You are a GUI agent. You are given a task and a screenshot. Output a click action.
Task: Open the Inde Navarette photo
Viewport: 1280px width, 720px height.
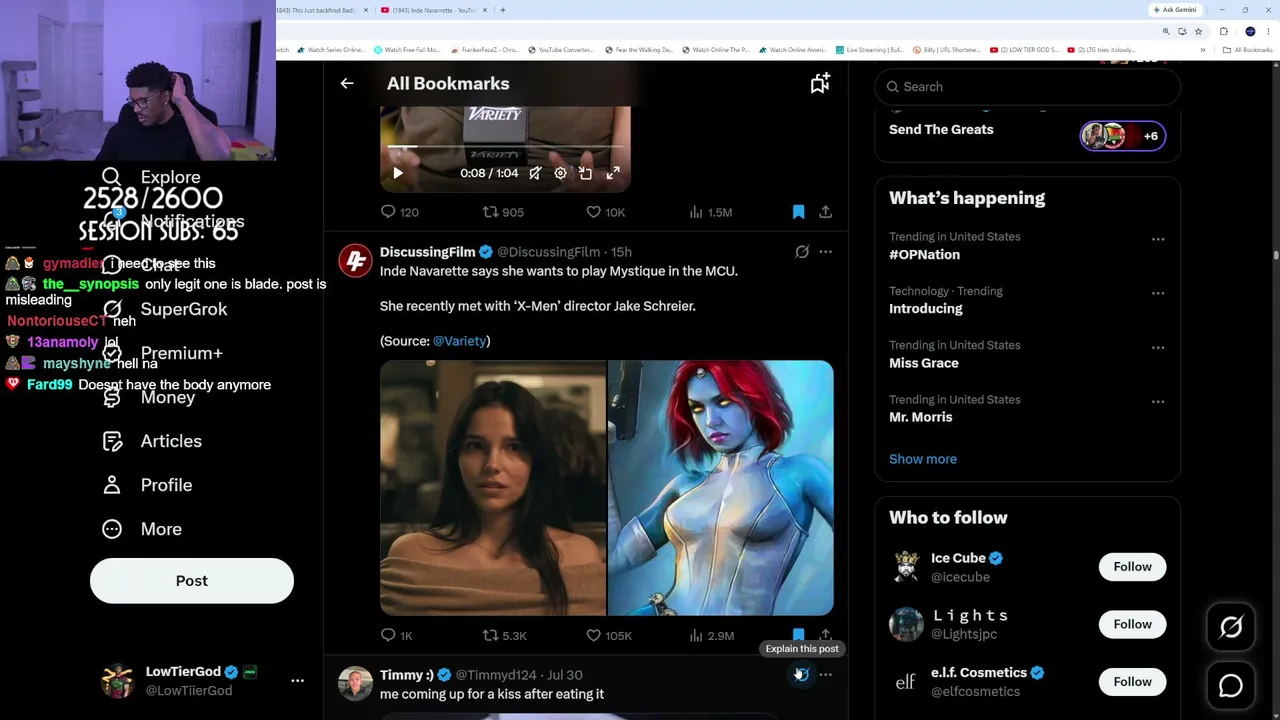pyautogui.click(x=493, y=488)
